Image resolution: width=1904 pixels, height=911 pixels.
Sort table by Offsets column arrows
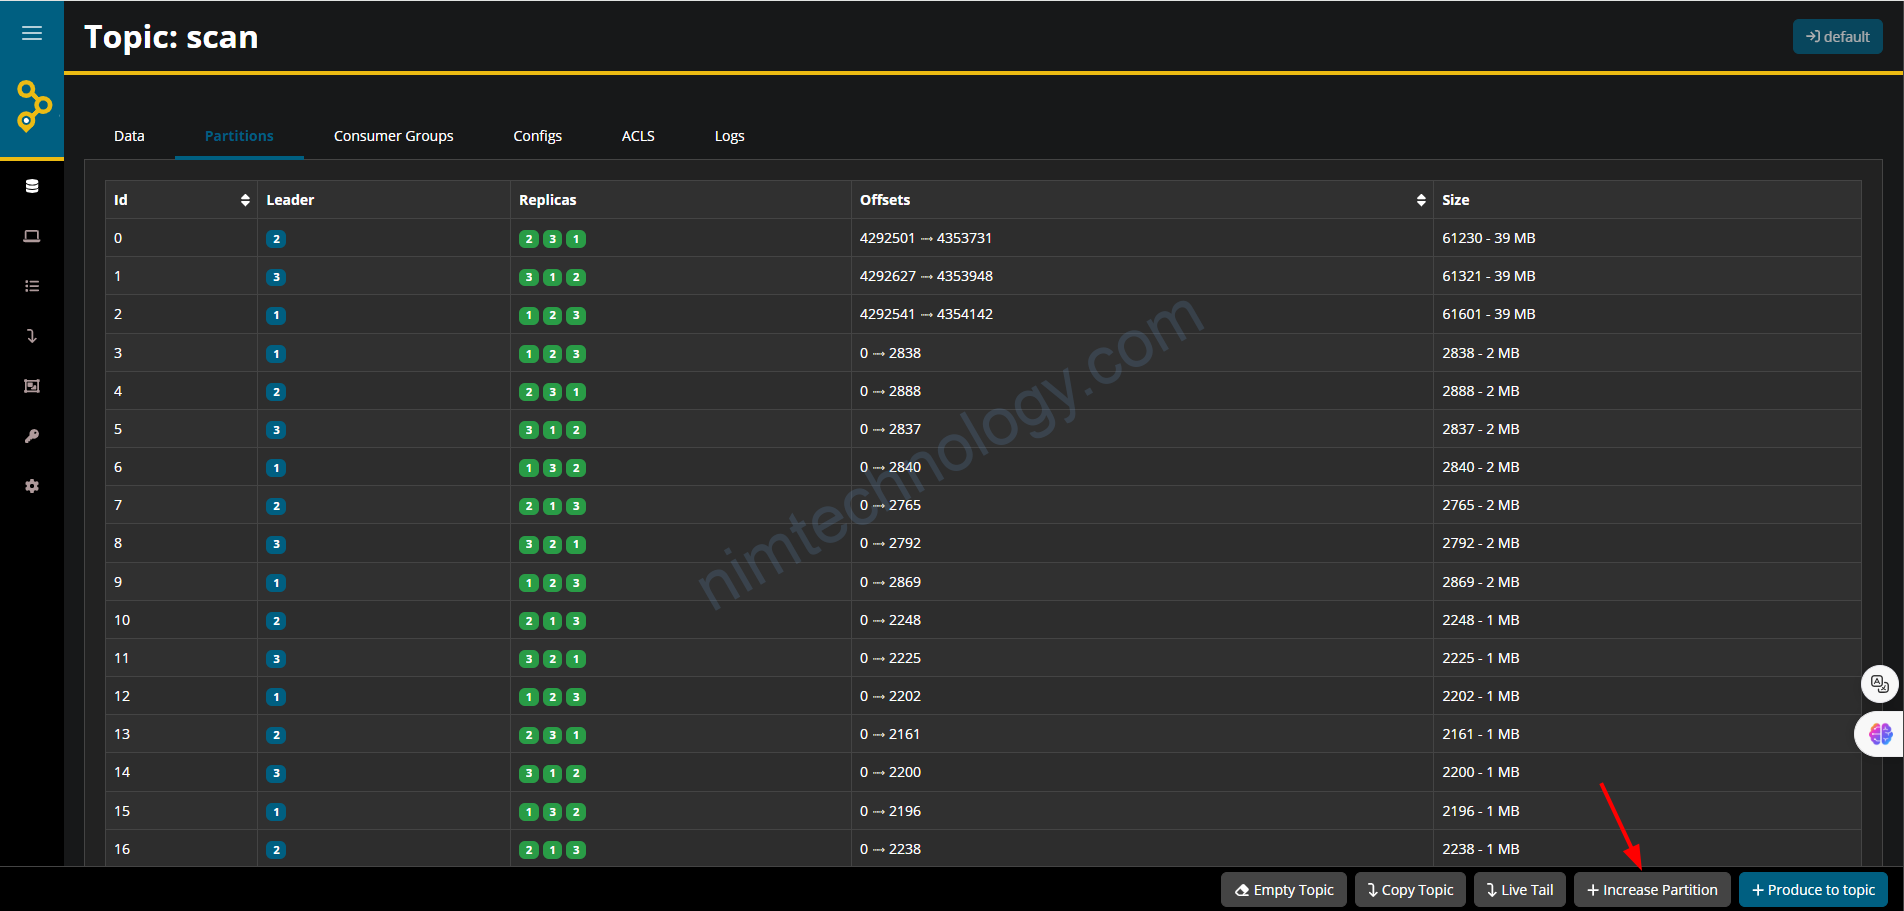pos(1420,200)
